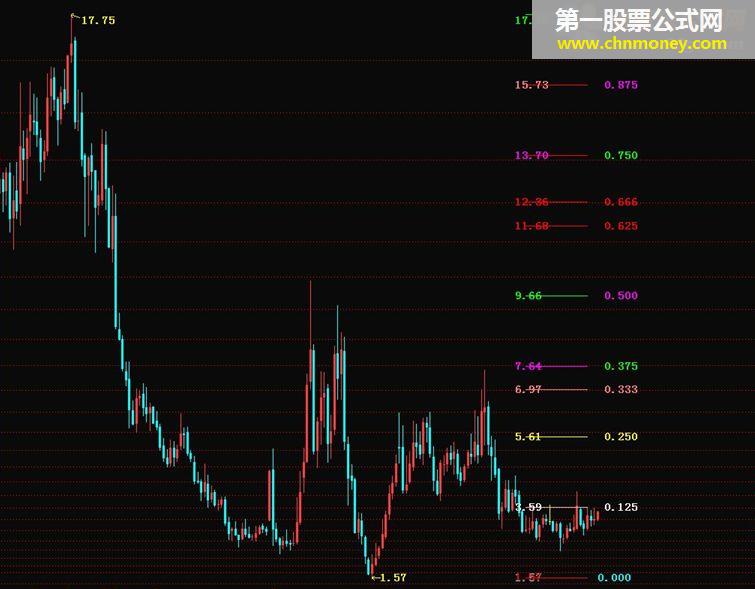This screenshot has width=755, height=589.
Task: Select the 0.500 ratio label
Action: [621, 296]
